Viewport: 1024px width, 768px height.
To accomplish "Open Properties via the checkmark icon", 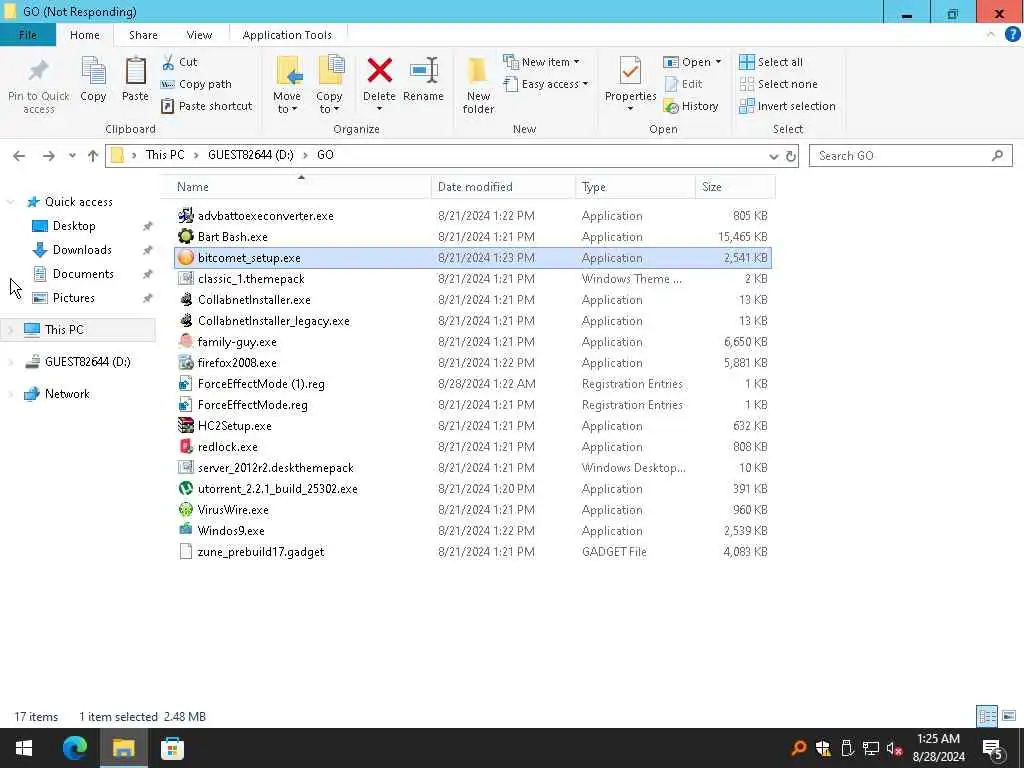I will point(630,71).
